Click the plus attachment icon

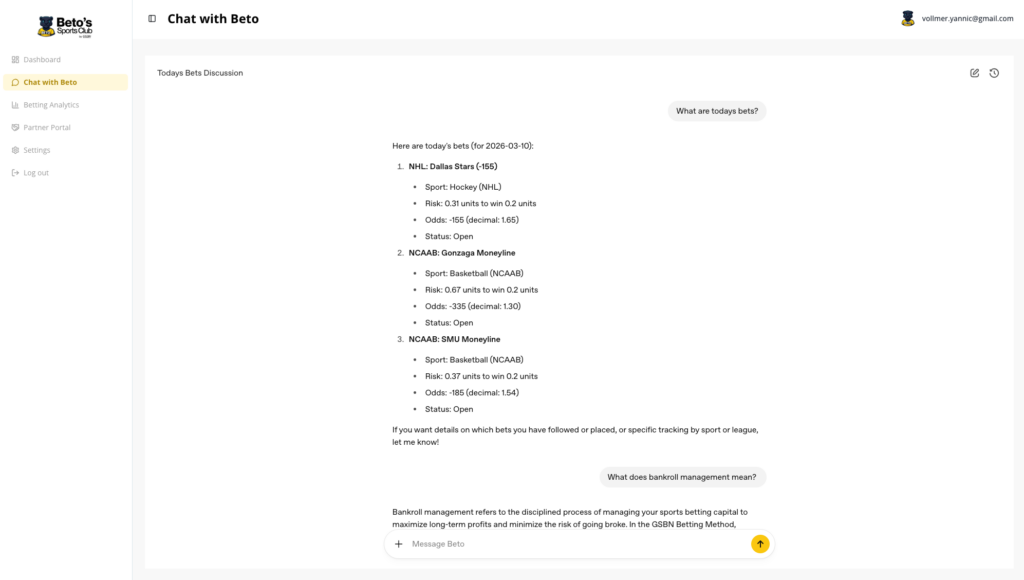pyautogui.click(x=399, y=544)
